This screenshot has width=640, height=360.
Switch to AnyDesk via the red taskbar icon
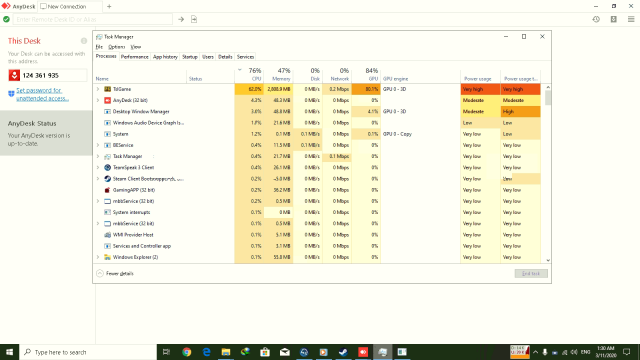(363, 352)
